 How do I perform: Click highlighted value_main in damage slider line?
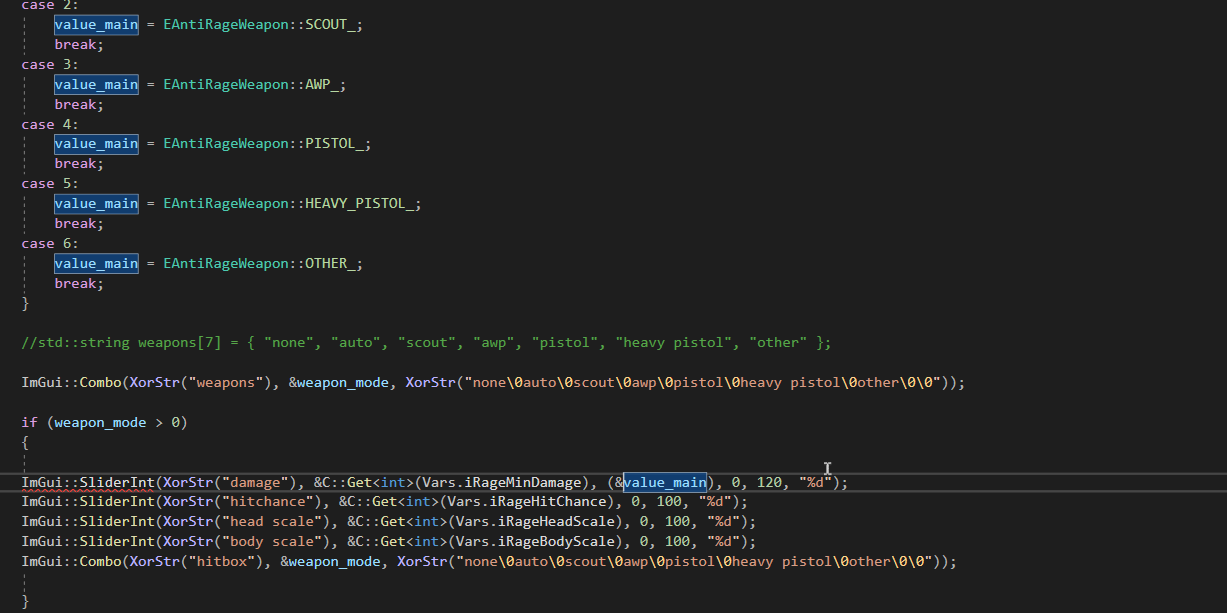pos(665,483)
